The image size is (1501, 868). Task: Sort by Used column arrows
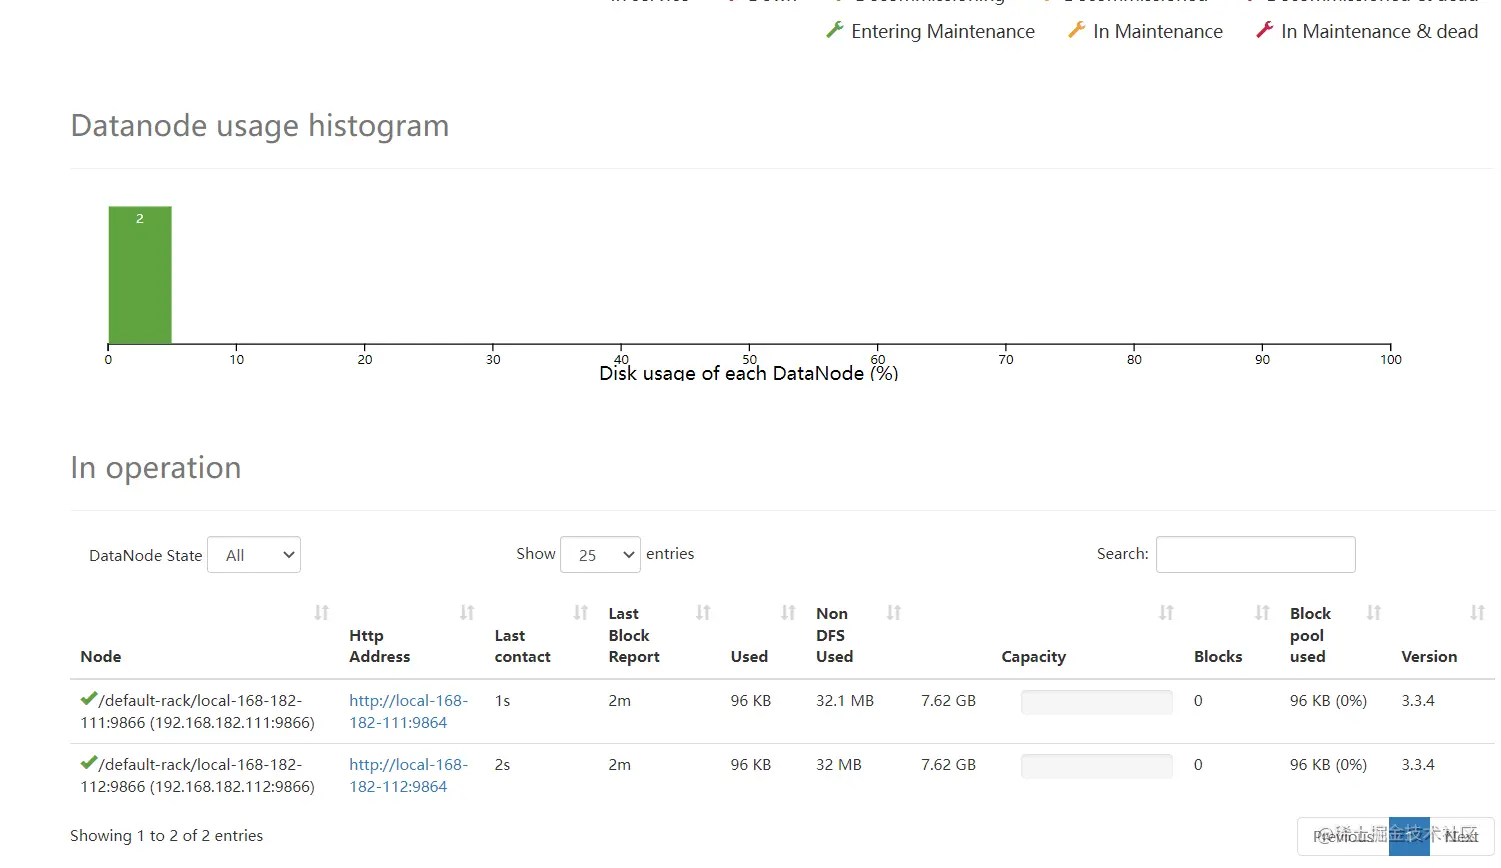coord(788,612)
